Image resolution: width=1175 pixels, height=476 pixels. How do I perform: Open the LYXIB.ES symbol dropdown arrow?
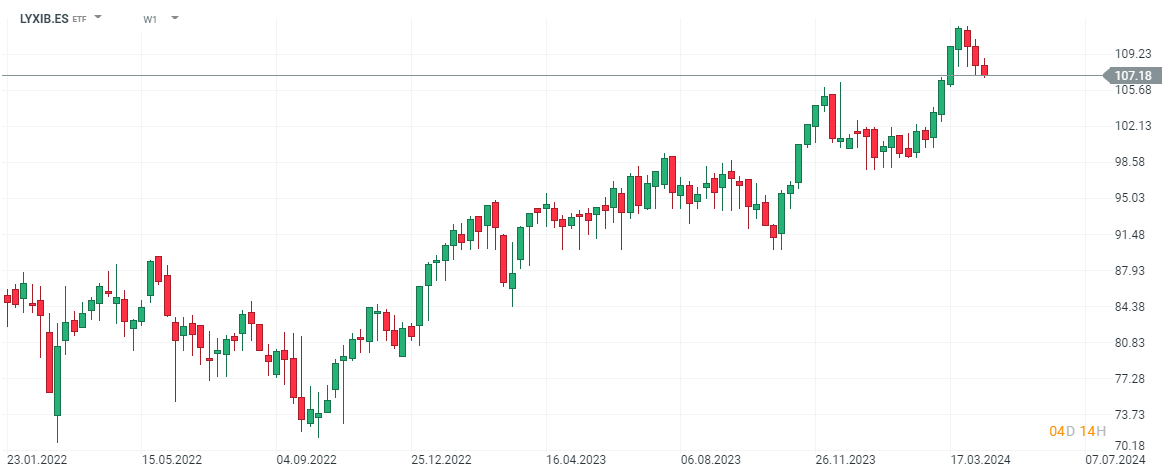pos(98,18)
